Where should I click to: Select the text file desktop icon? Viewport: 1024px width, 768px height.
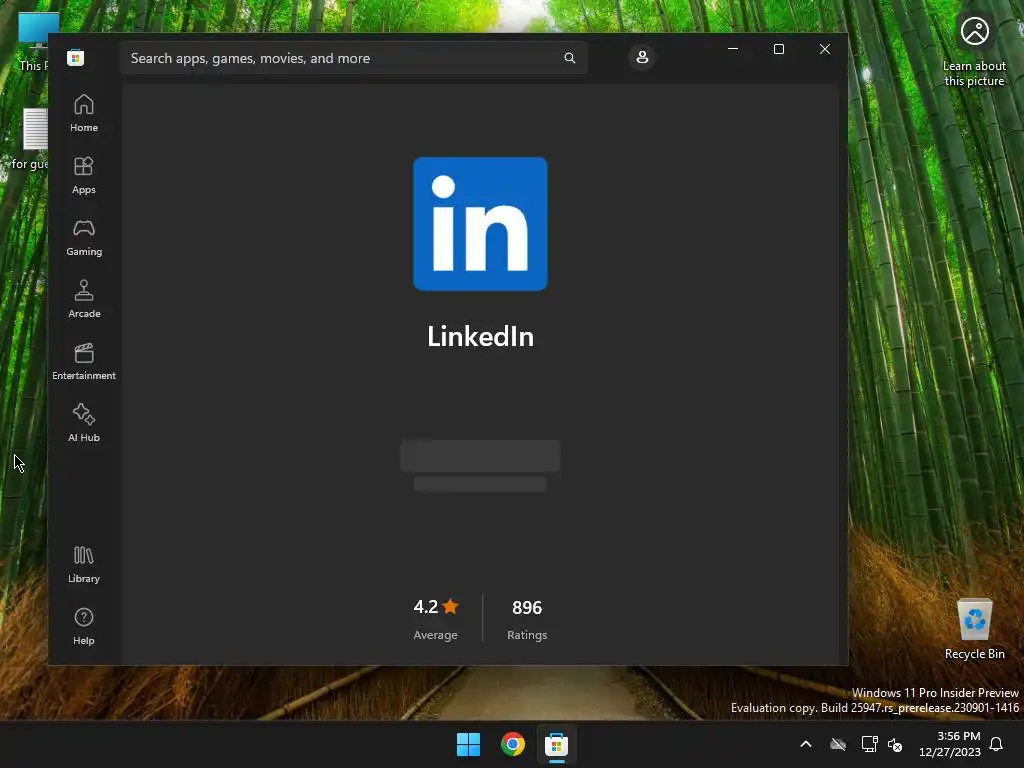31,139
